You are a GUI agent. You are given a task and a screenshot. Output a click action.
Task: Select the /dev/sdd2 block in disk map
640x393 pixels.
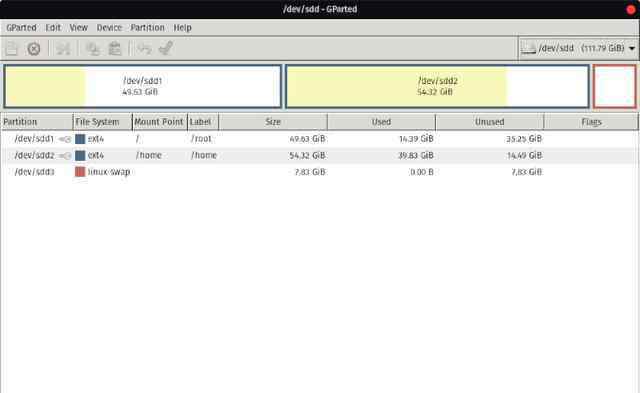[437, 87]
